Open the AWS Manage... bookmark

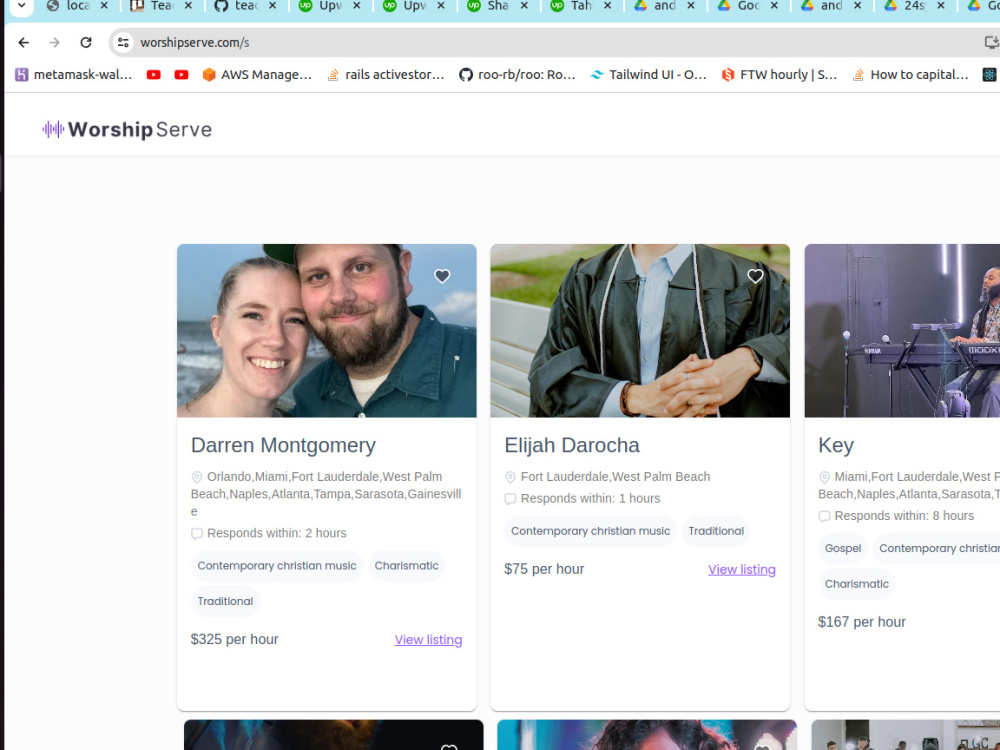tap(257, 75)
